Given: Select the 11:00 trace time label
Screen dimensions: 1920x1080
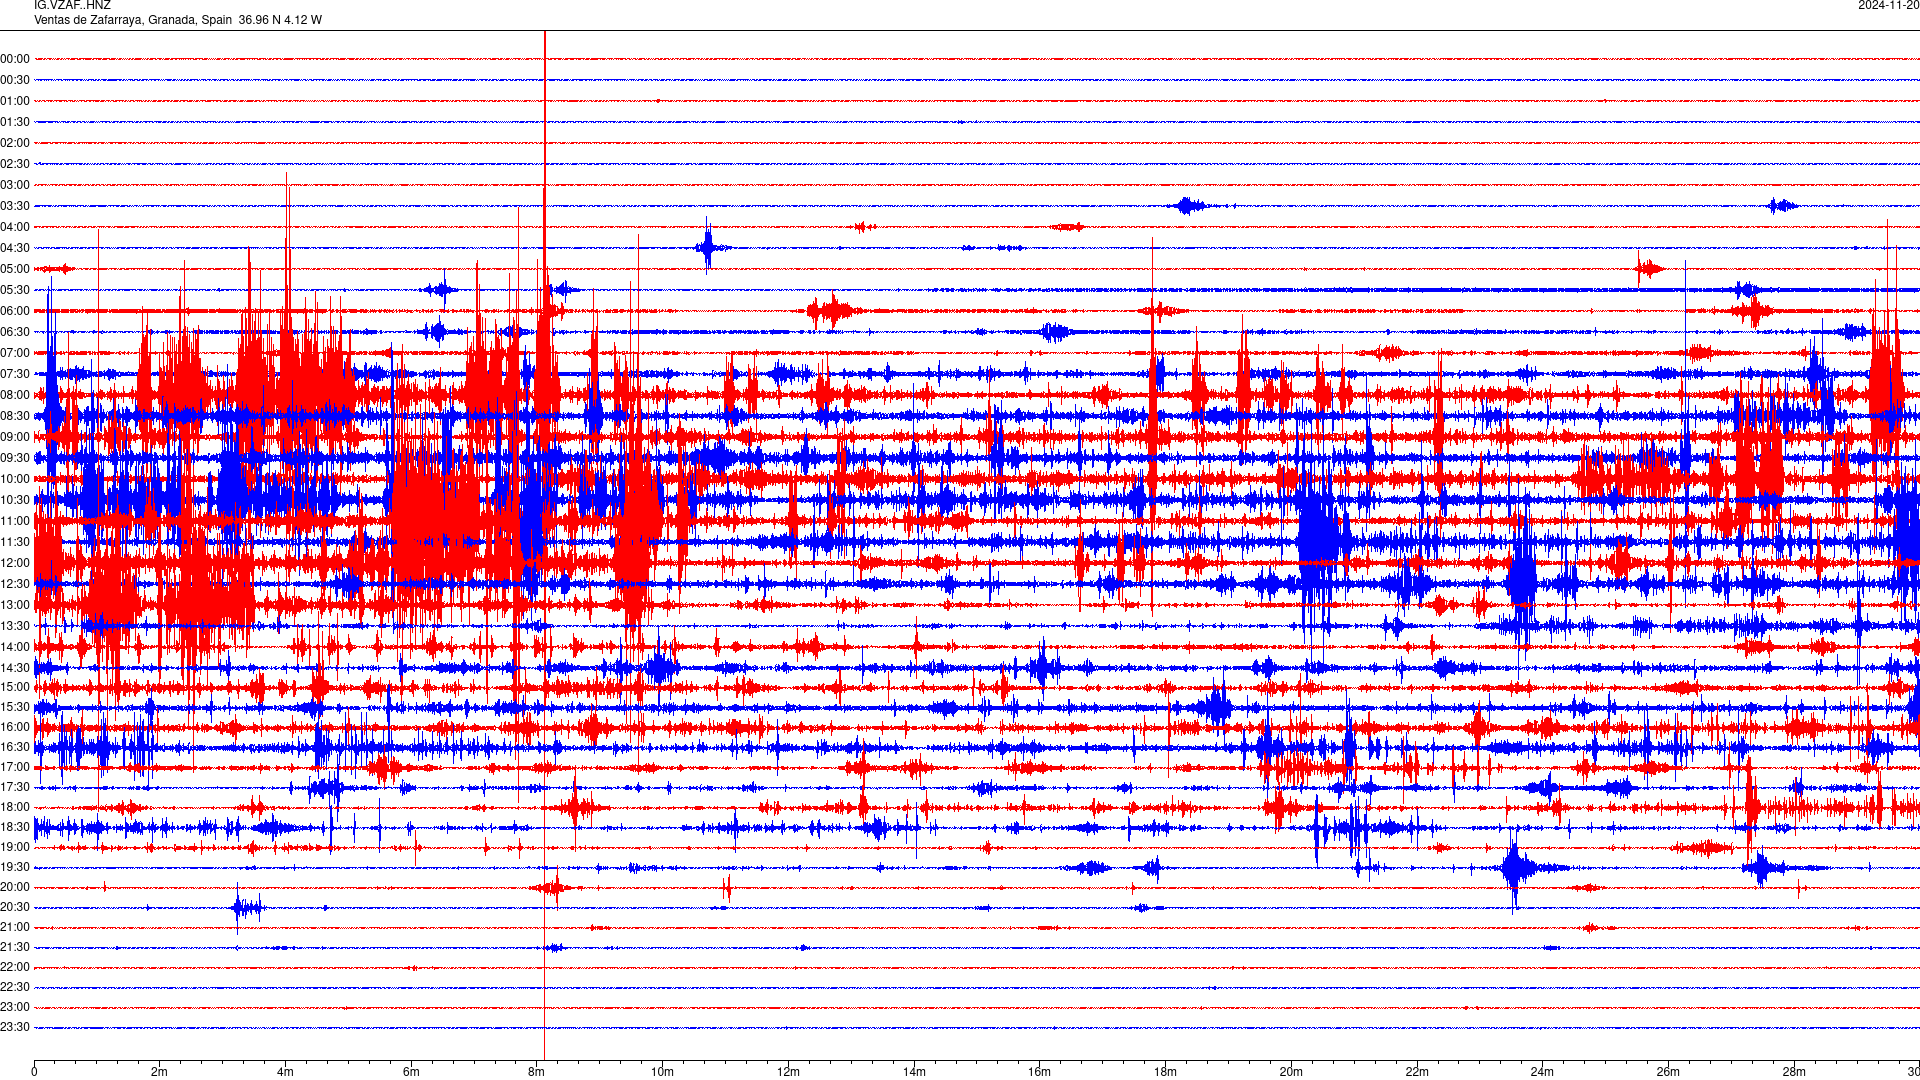Looking at the screenshot, I should pyautogui.click(x=15, y=521).
